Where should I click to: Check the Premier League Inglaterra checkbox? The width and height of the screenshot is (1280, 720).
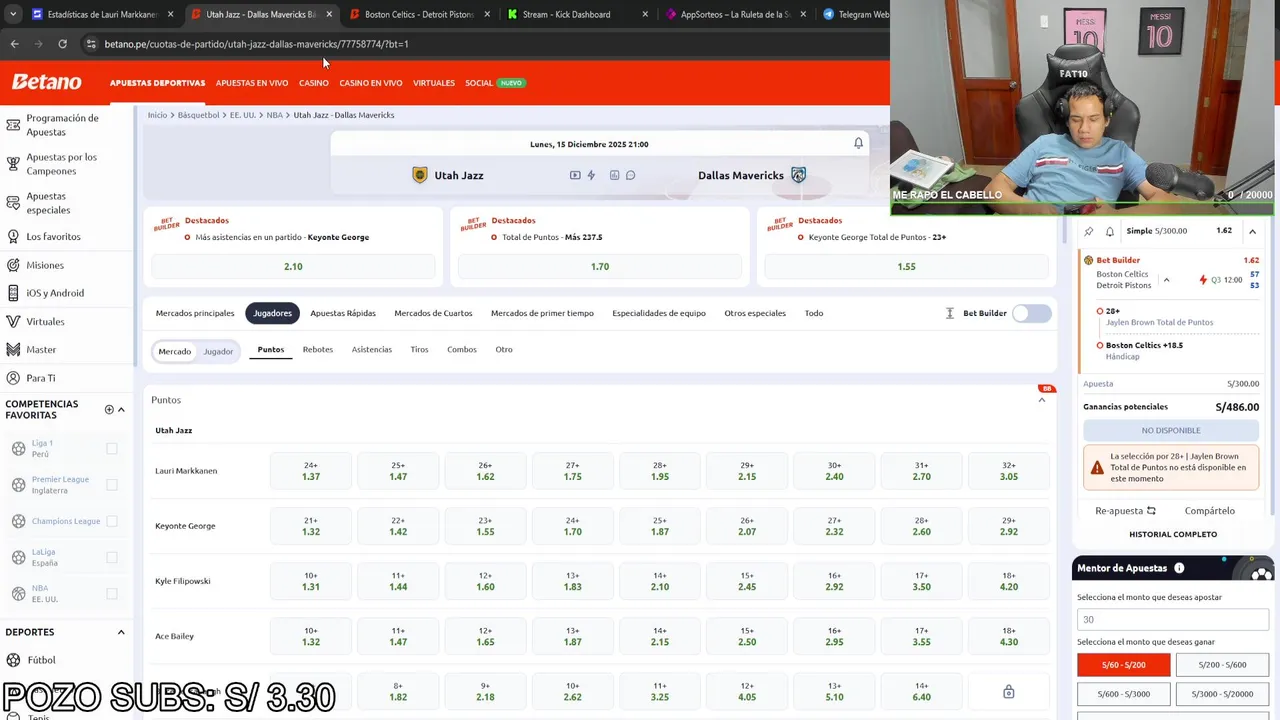pyautogui.click(x=112, y=485)
